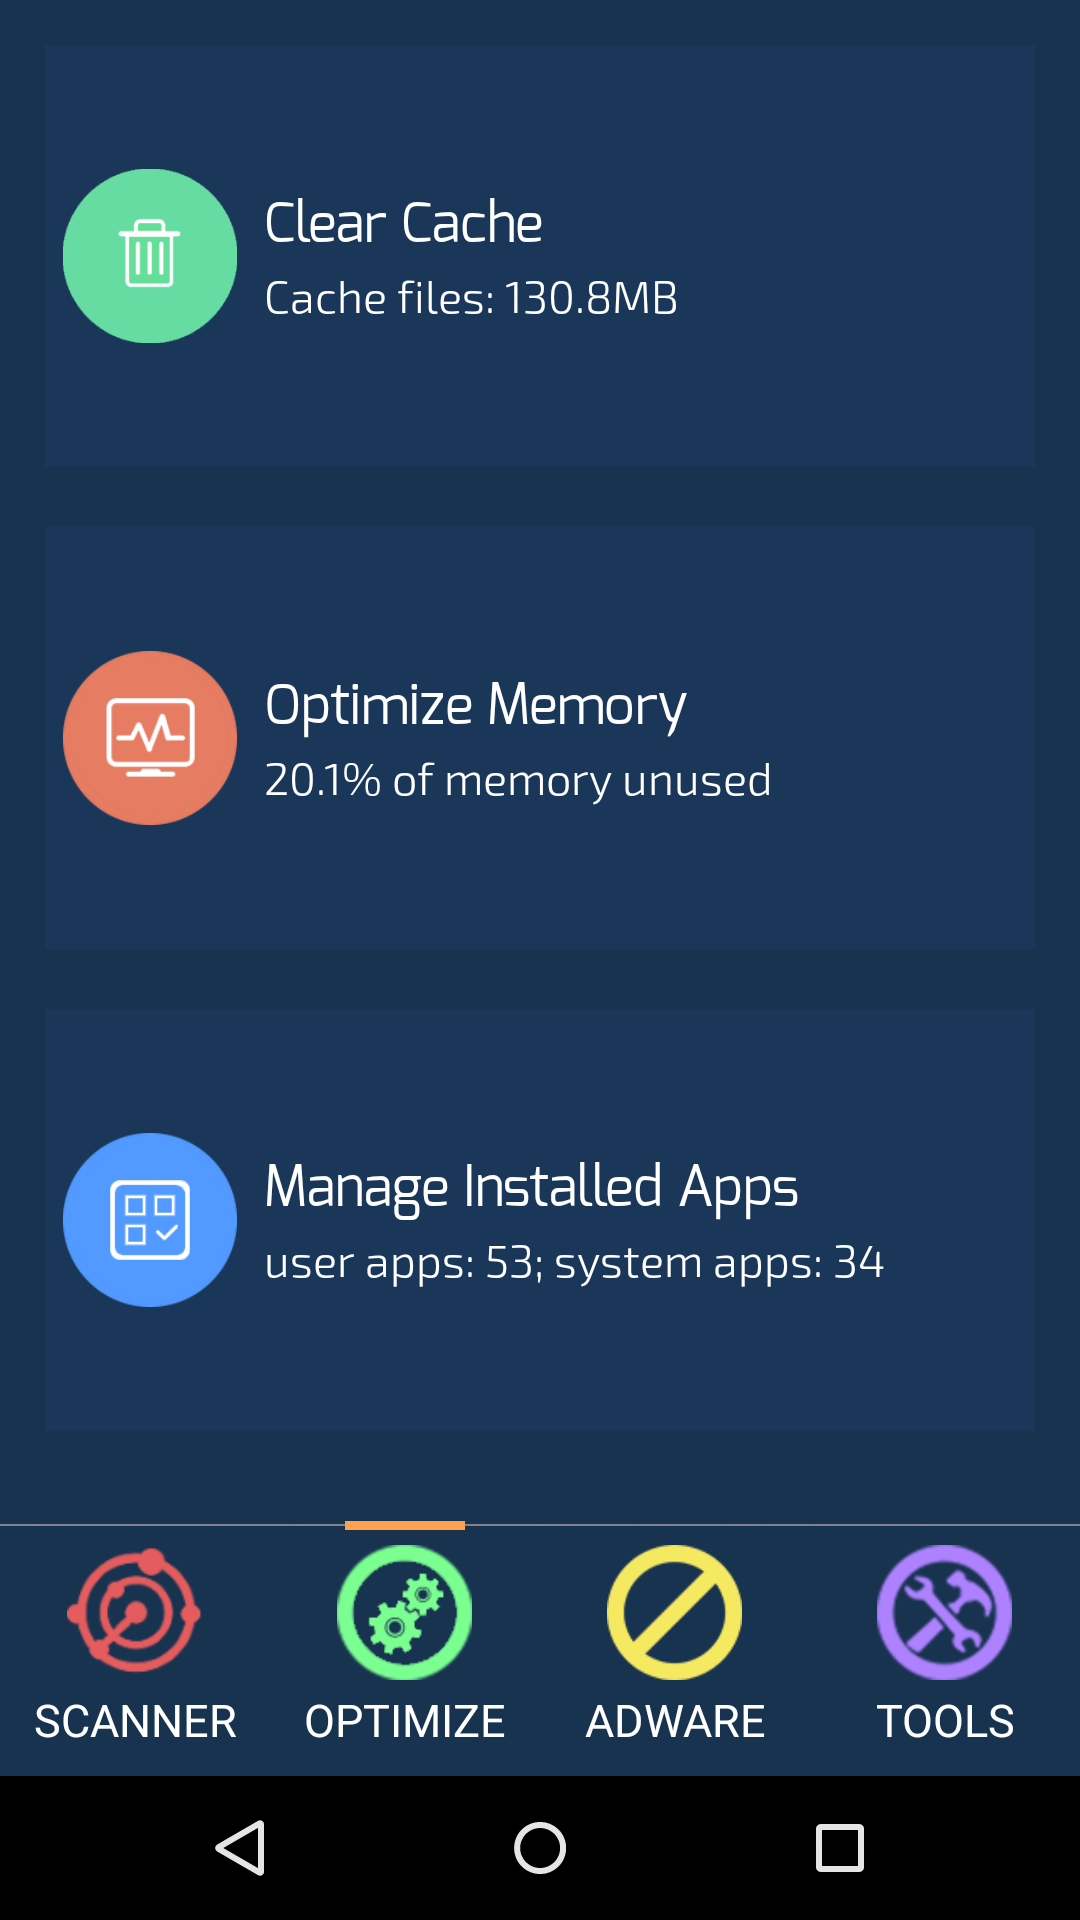Select the OPTIMIZE tab label

[405, 1722]
